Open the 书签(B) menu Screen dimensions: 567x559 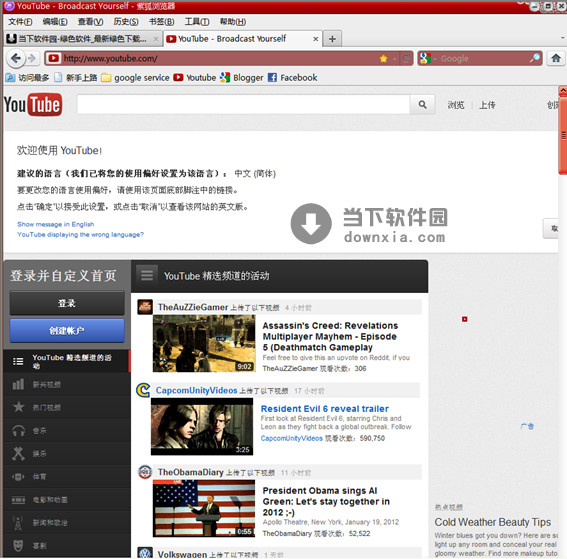coord(161,22)
